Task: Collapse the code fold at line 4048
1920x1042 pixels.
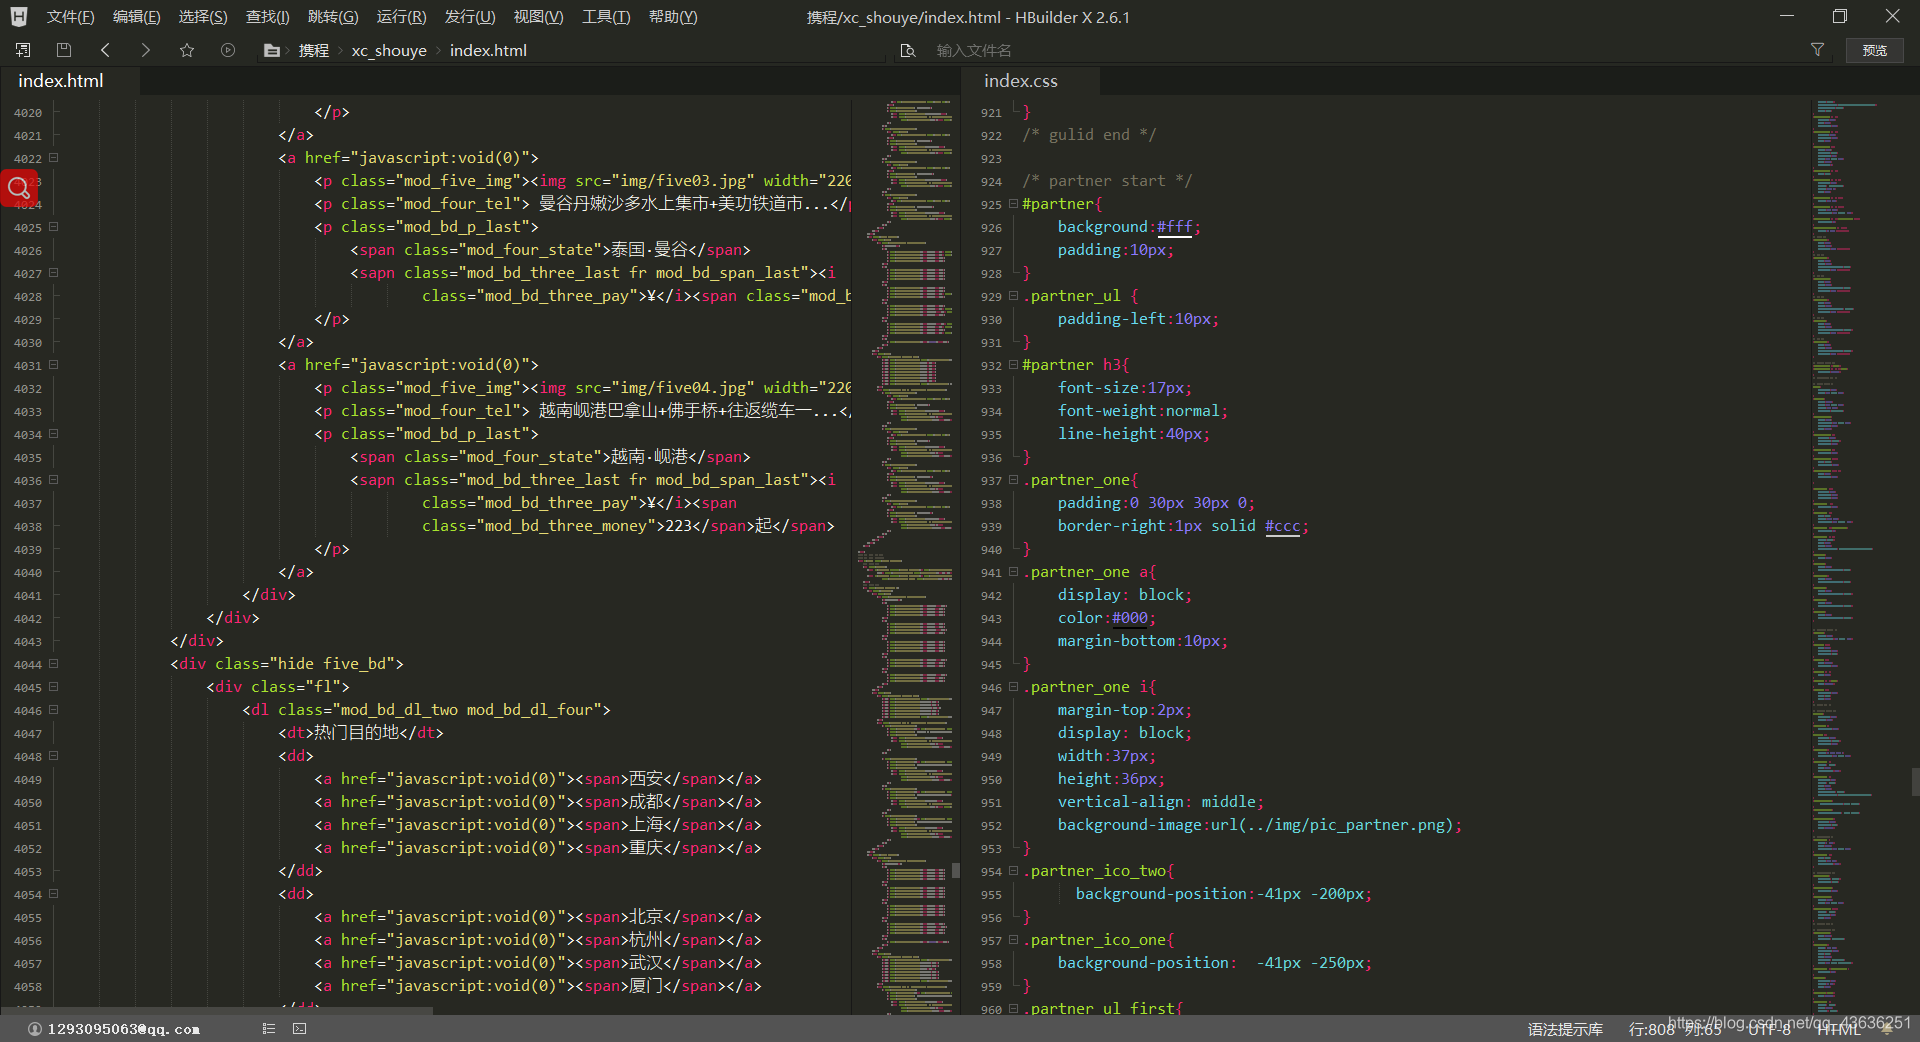Action: [x=53, y=756]
